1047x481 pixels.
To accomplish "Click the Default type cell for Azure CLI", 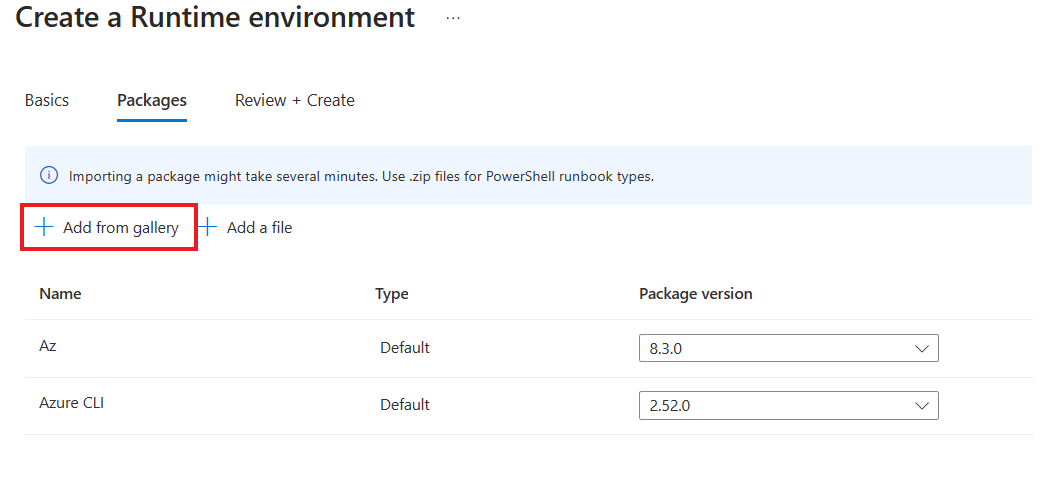I will 405,405.
